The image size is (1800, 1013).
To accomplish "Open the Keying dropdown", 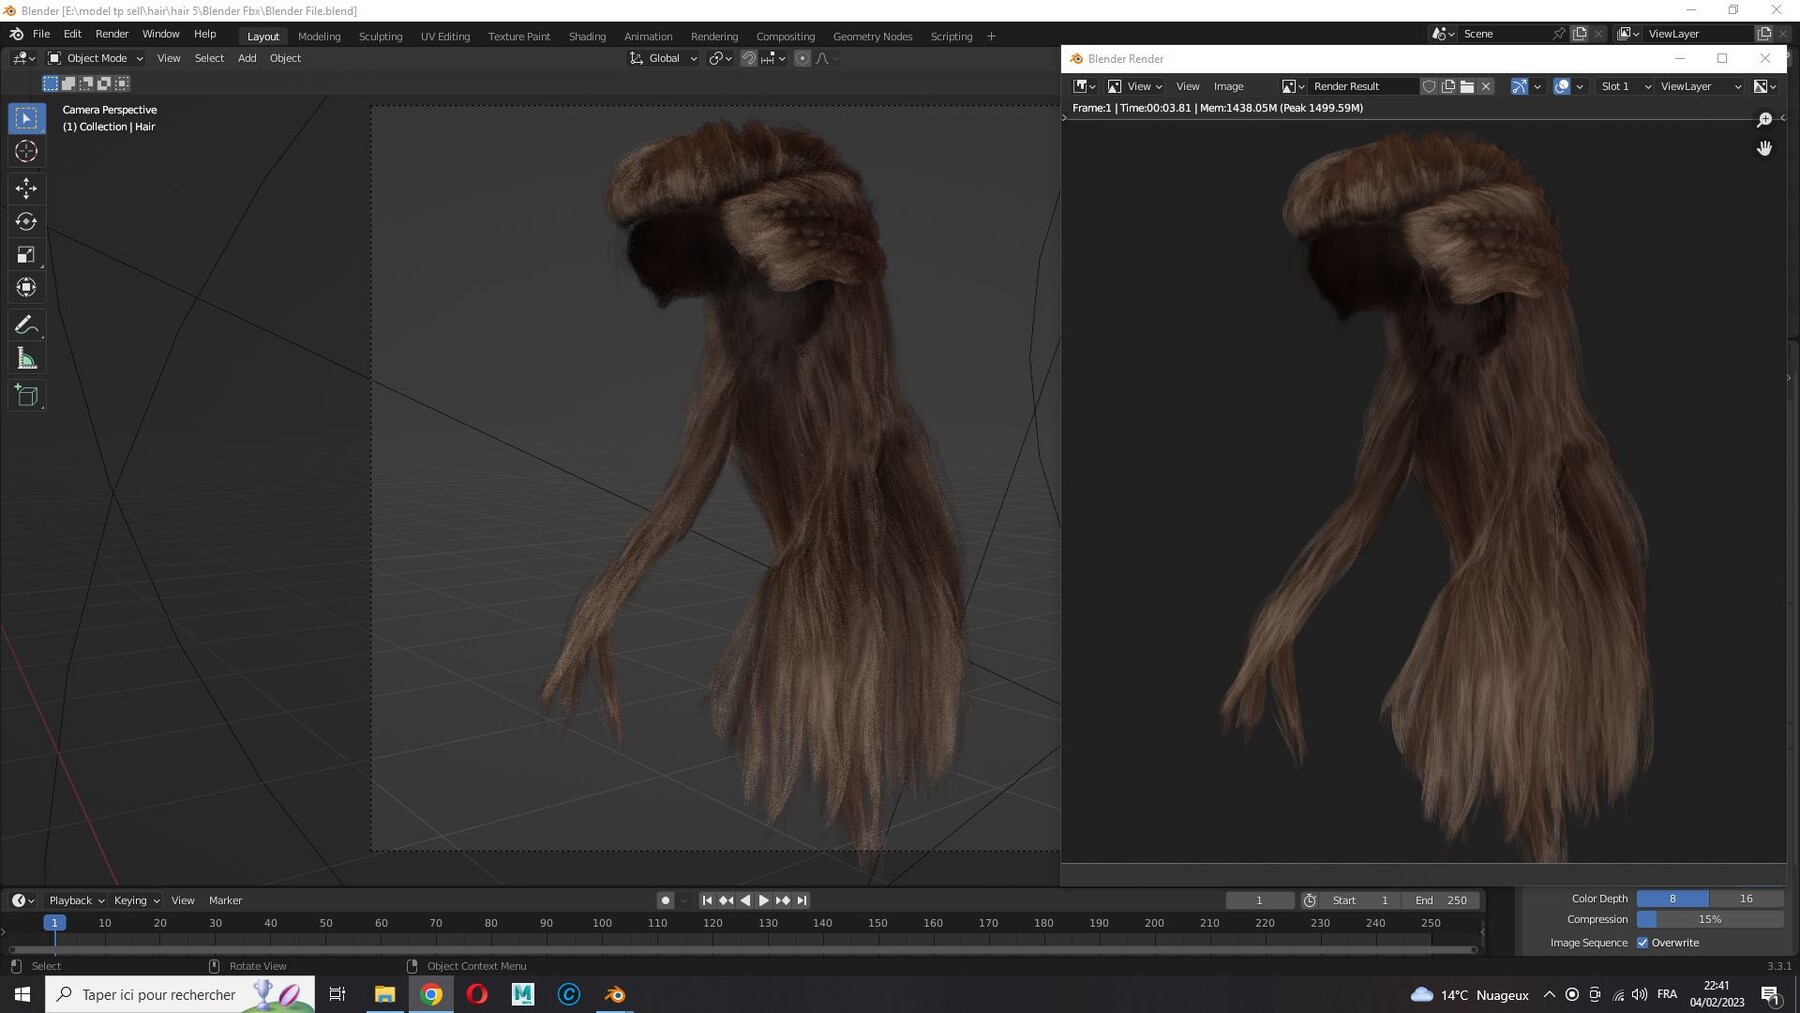I will click(136, 900).
